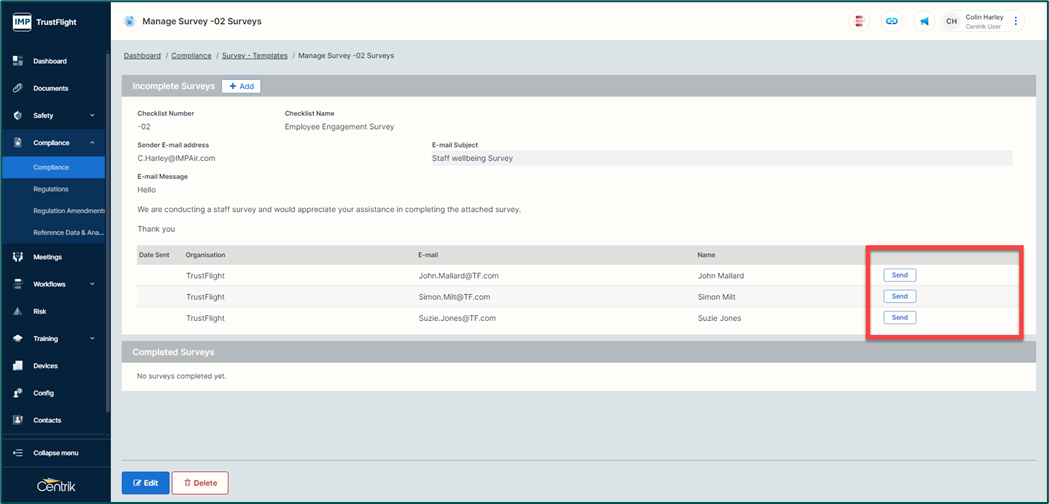
Task: Open the three-dot user menu
Action: (1016, 21)
